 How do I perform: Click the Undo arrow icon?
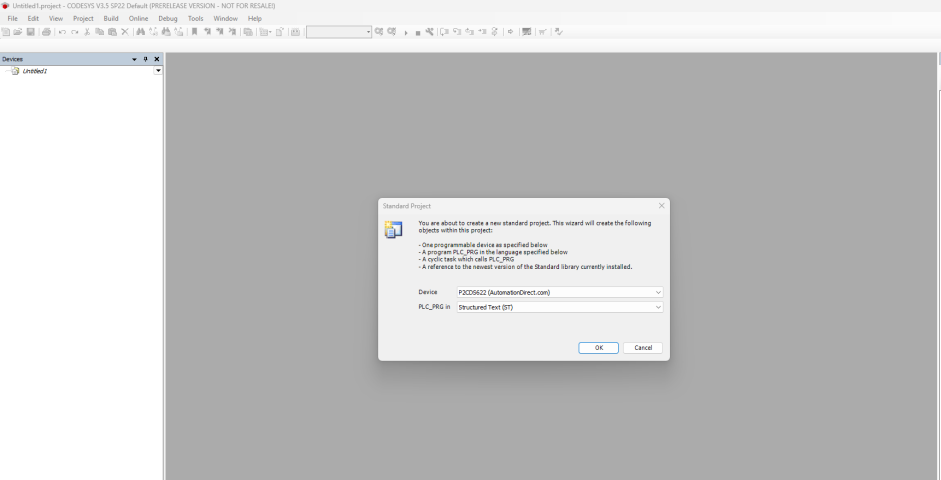pyautogui.click(x=62, y=32)
